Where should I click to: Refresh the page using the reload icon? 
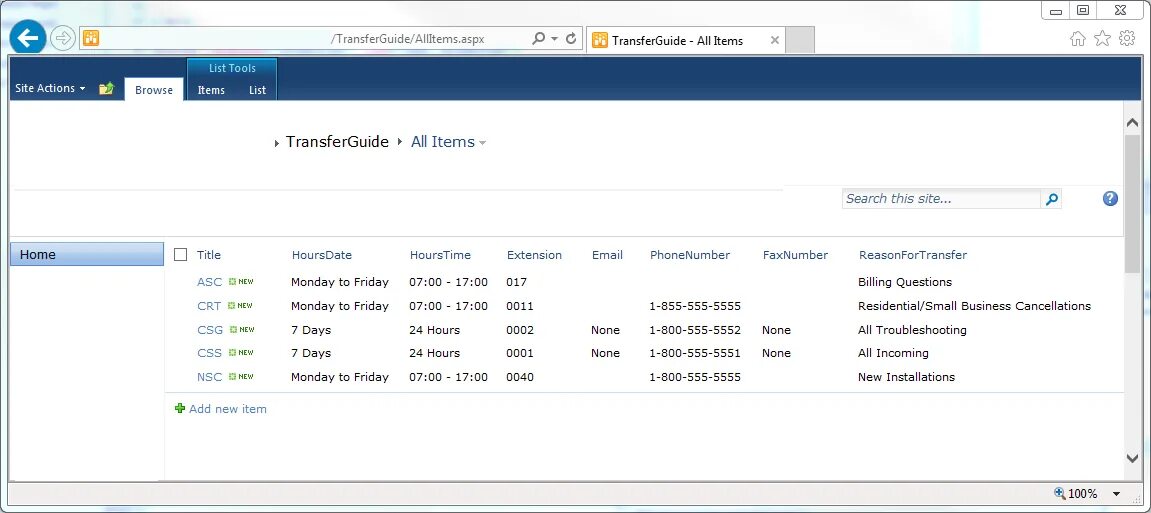point(571,38)
